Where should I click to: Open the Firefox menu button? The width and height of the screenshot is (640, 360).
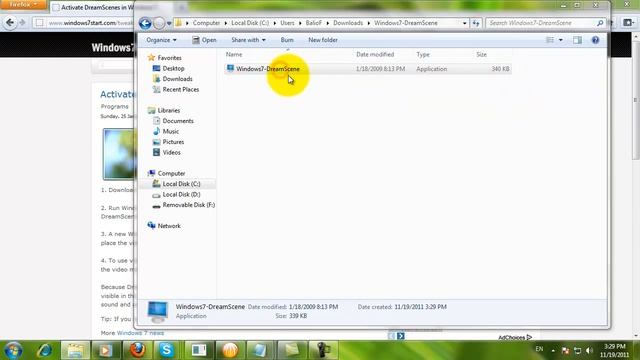pos(23,4)
